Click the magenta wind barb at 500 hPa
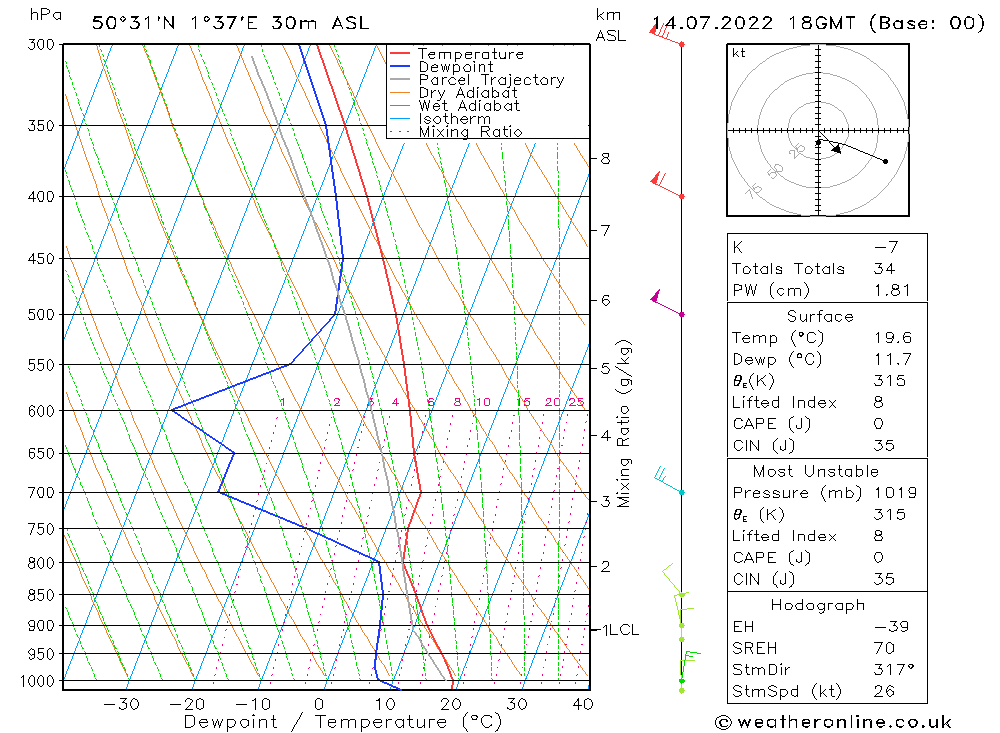This screenshot has width=1000, height=733. (x=666, y=303)
